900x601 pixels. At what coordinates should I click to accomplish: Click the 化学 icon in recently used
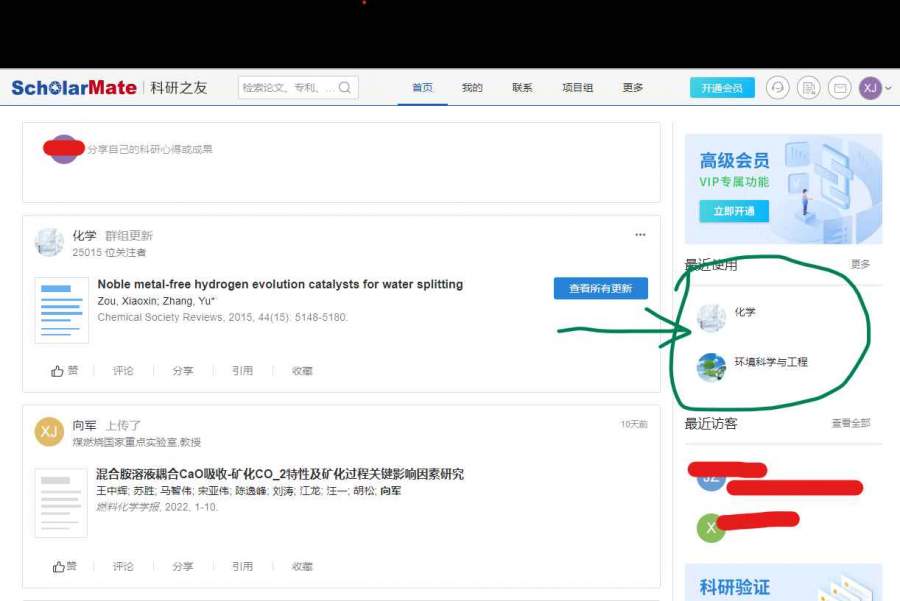(711, 317)
